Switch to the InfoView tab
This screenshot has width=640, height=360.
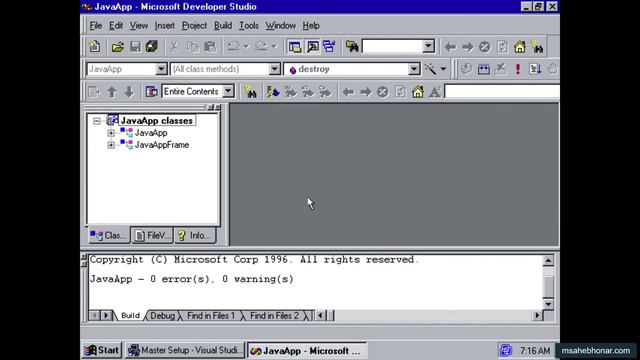point(195,236)
